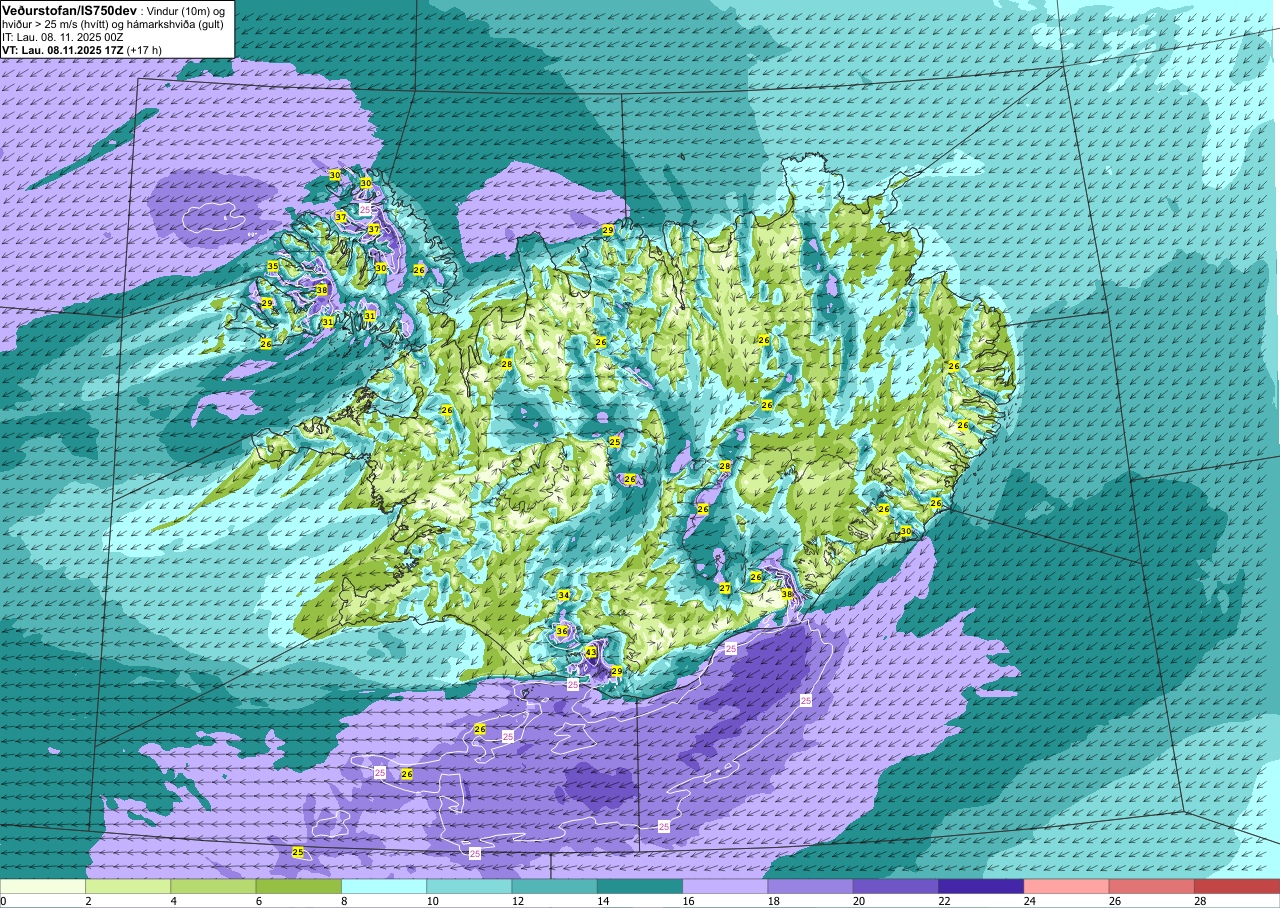This screenshot has width=1280, height=908.
Task: Pick the 4–6 green legend swatch
Action: coord(213,886)
